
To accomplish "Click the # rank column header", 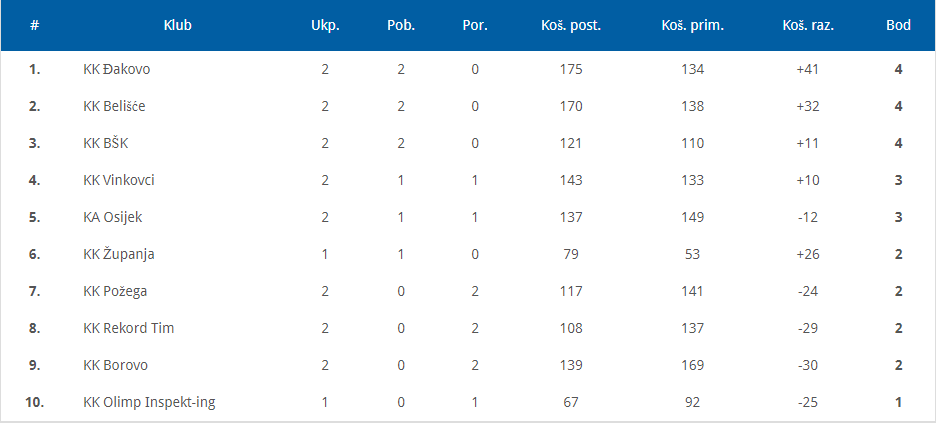I will 35,25.
